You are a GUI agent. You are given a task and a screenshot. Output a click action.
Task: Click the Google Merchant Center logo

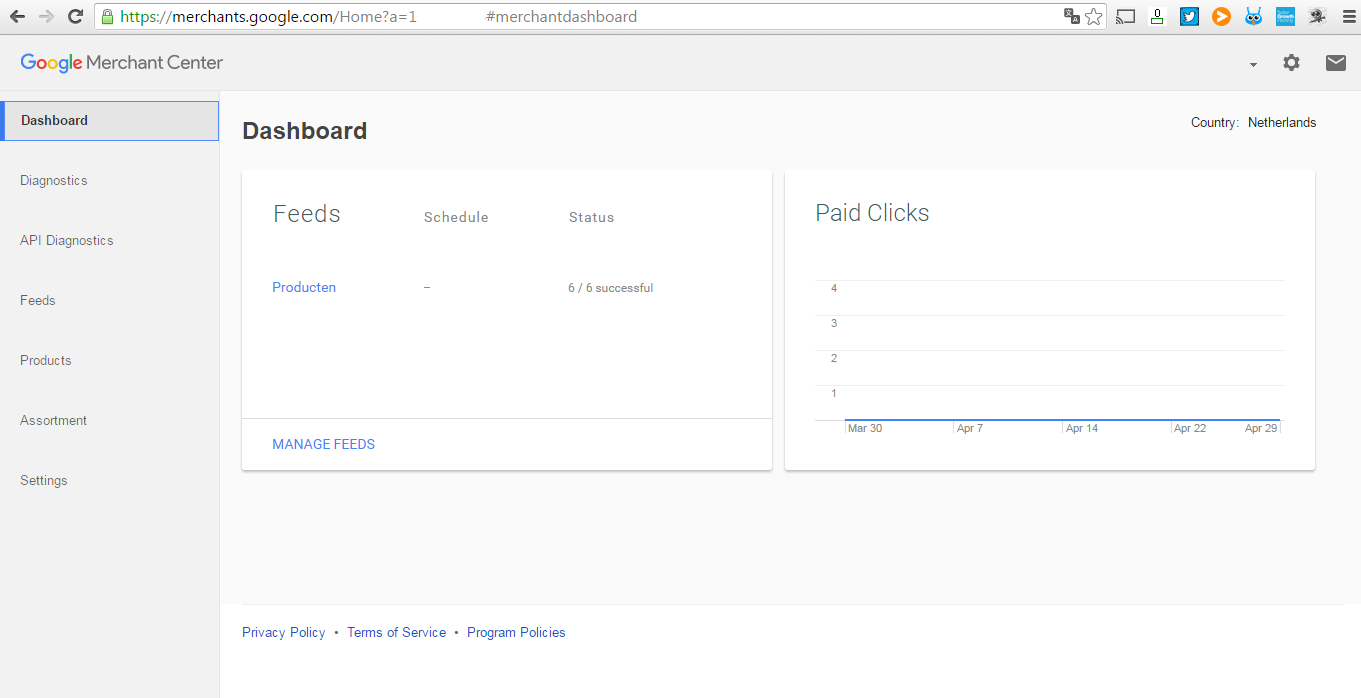coord(122,63)
